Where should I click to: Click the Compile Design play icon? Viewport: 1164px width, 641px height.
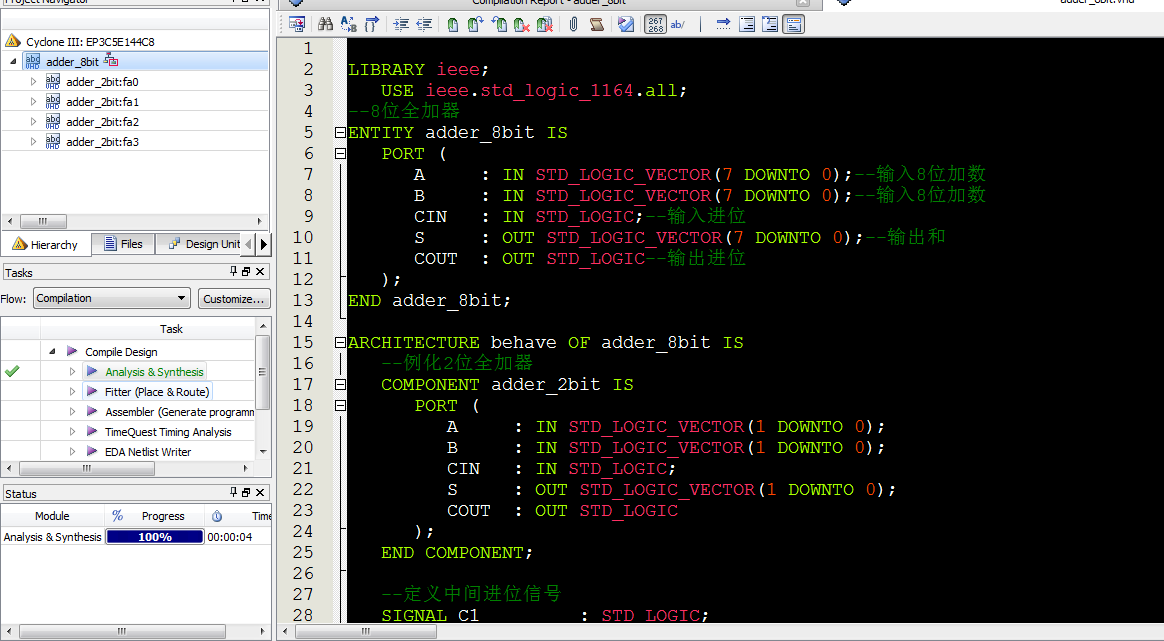[x=72, y=351]
